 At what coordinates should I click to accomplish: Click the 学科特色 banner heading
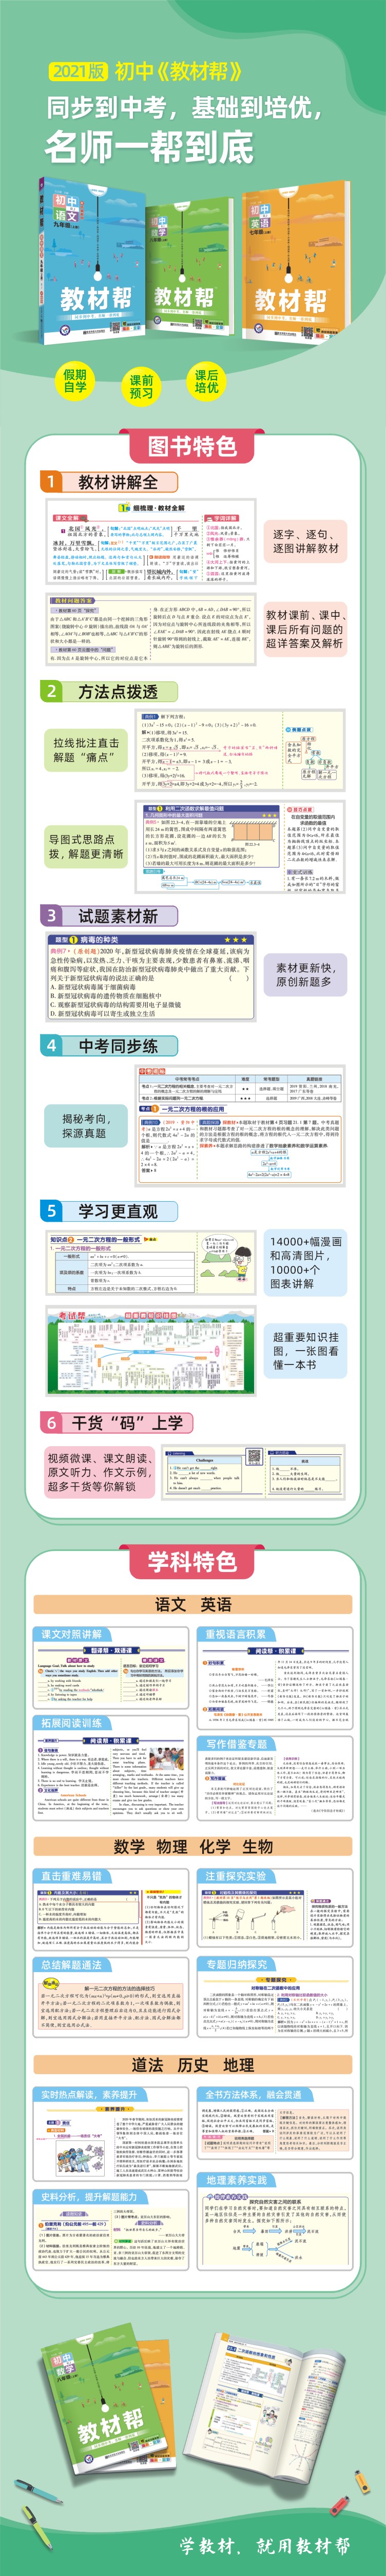pos(192,1561)
